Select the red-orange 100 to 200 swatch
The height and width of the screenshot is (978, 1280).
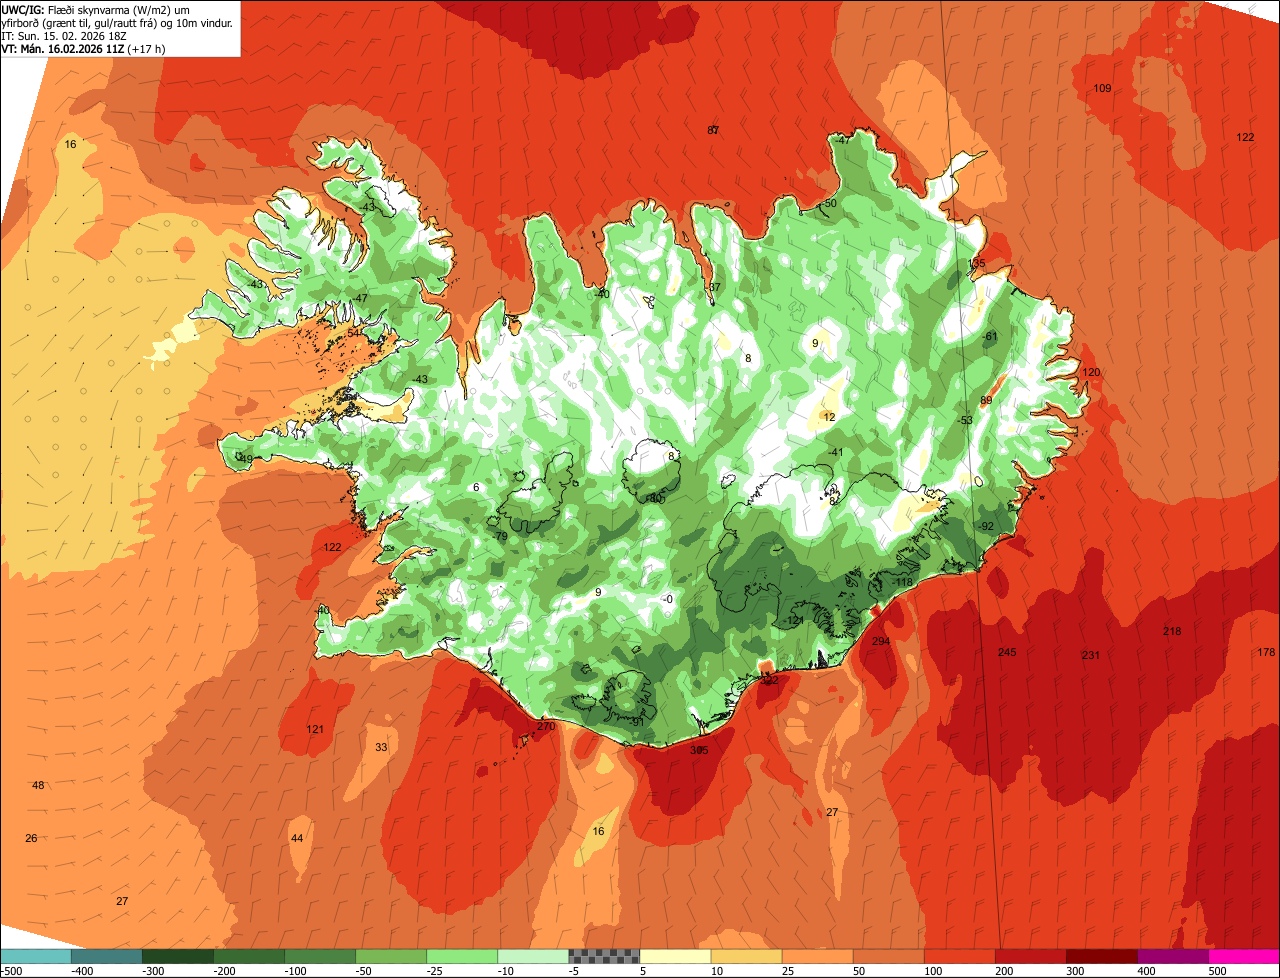coord(959,956)
